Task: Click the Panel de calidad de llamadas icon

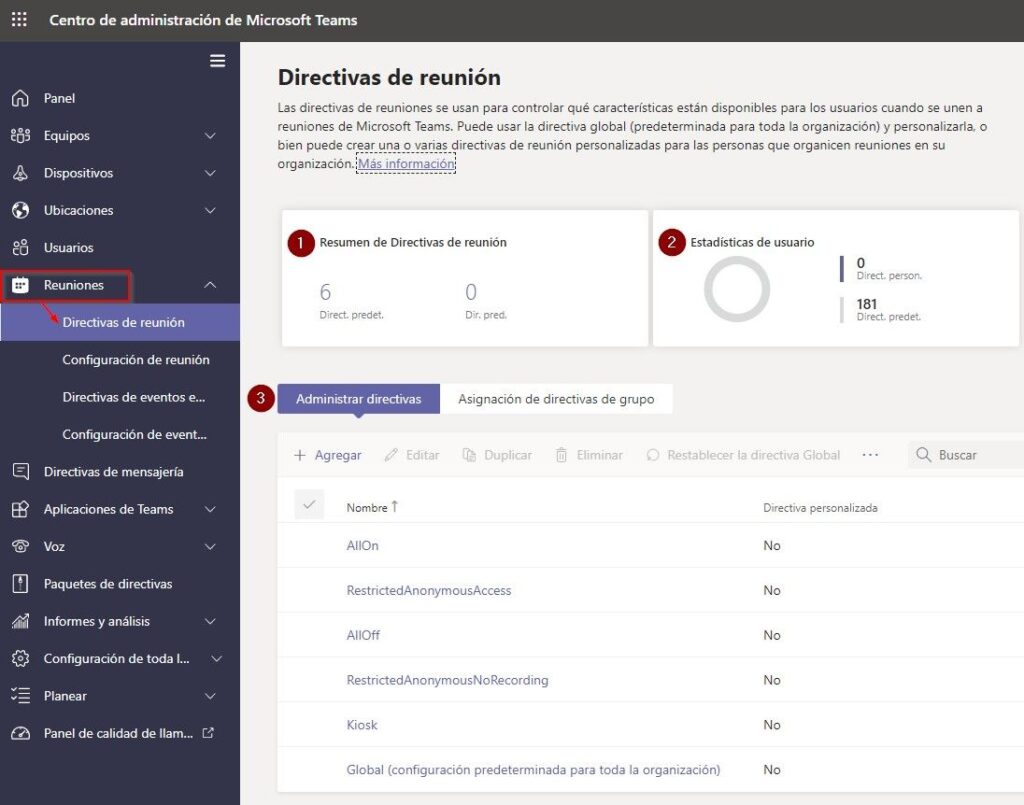Action: [x=20, y=733]
